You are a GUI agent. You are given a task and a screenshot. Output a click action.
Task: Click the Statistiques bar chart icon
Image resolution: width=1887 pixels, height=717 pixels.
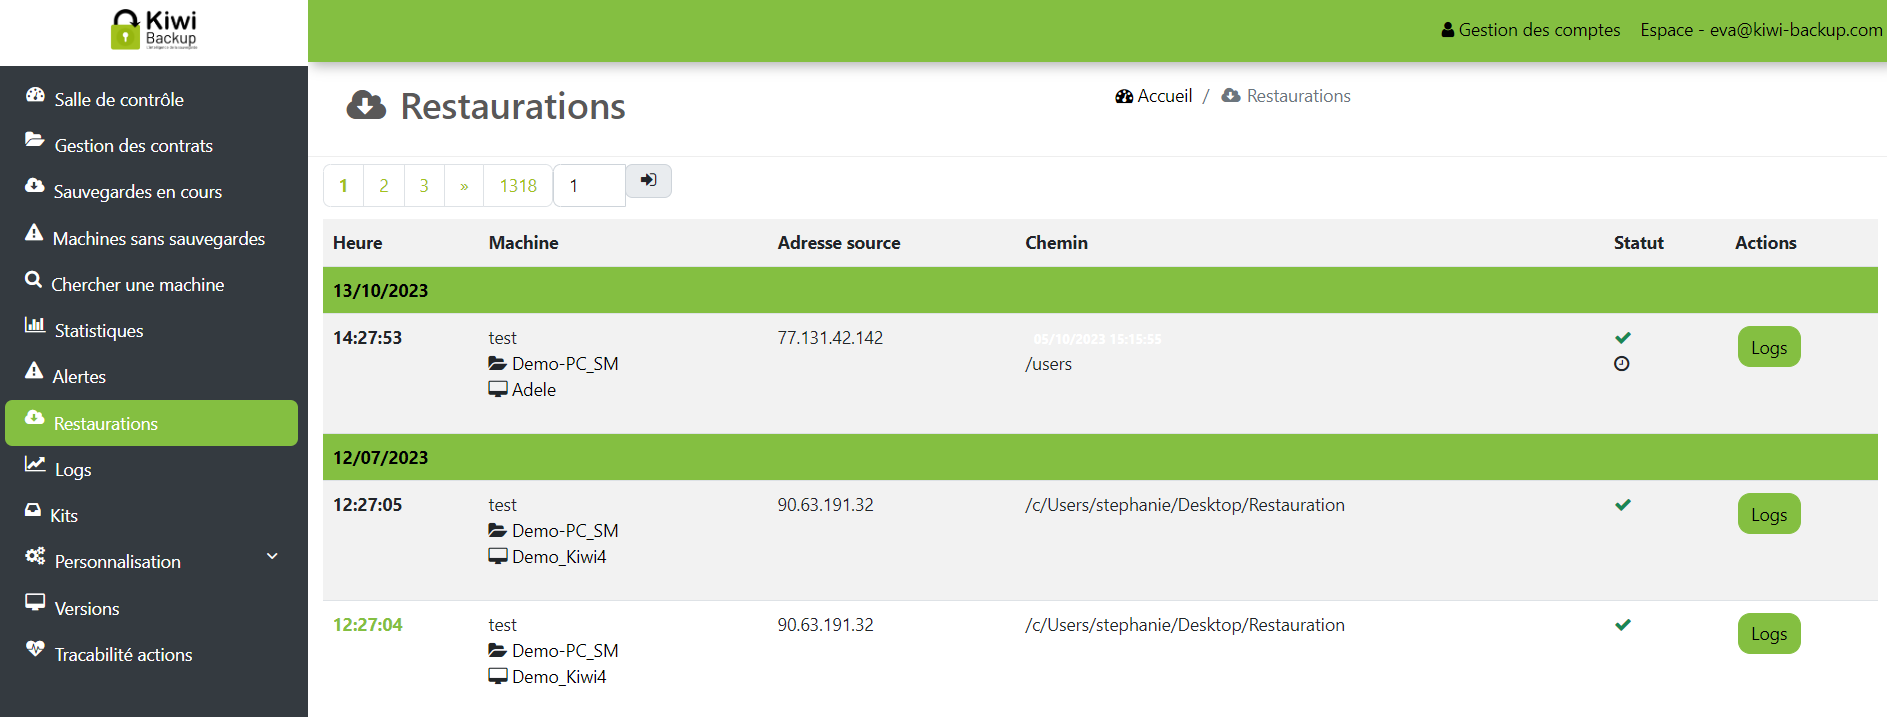[35, 325]
